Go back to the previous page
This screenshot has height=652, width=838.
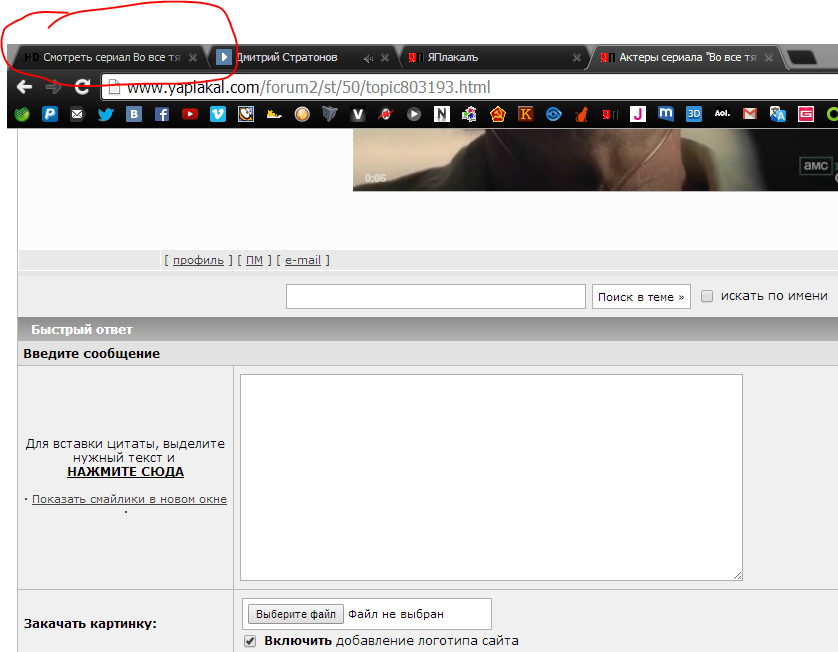coord(25,87)
